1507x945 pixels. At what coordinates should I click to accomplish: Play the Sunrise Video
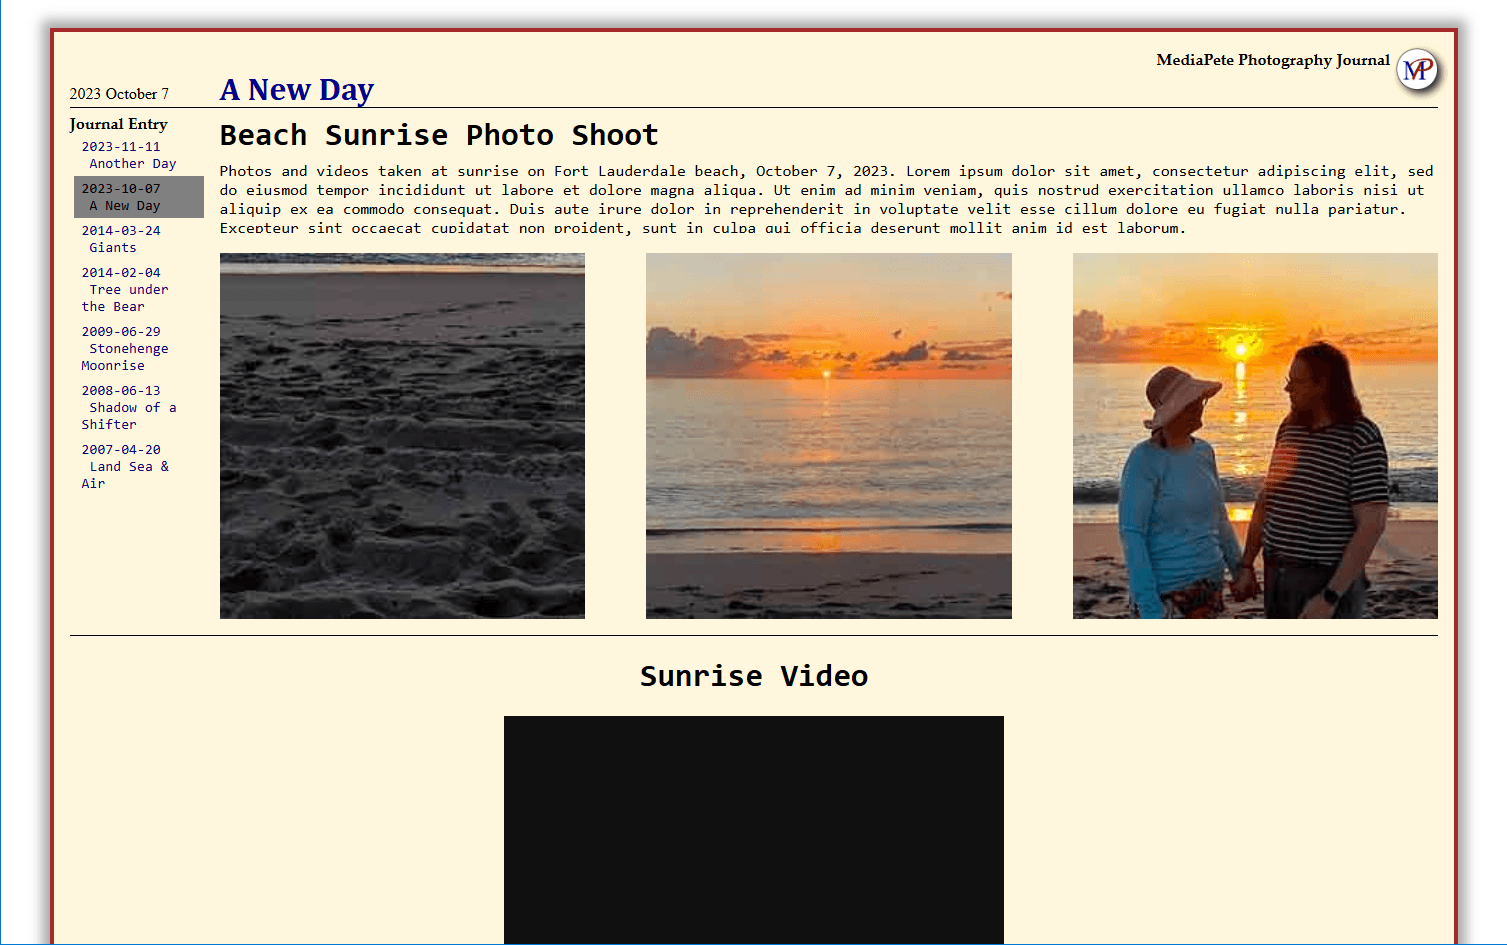click(x=753, y=830)
